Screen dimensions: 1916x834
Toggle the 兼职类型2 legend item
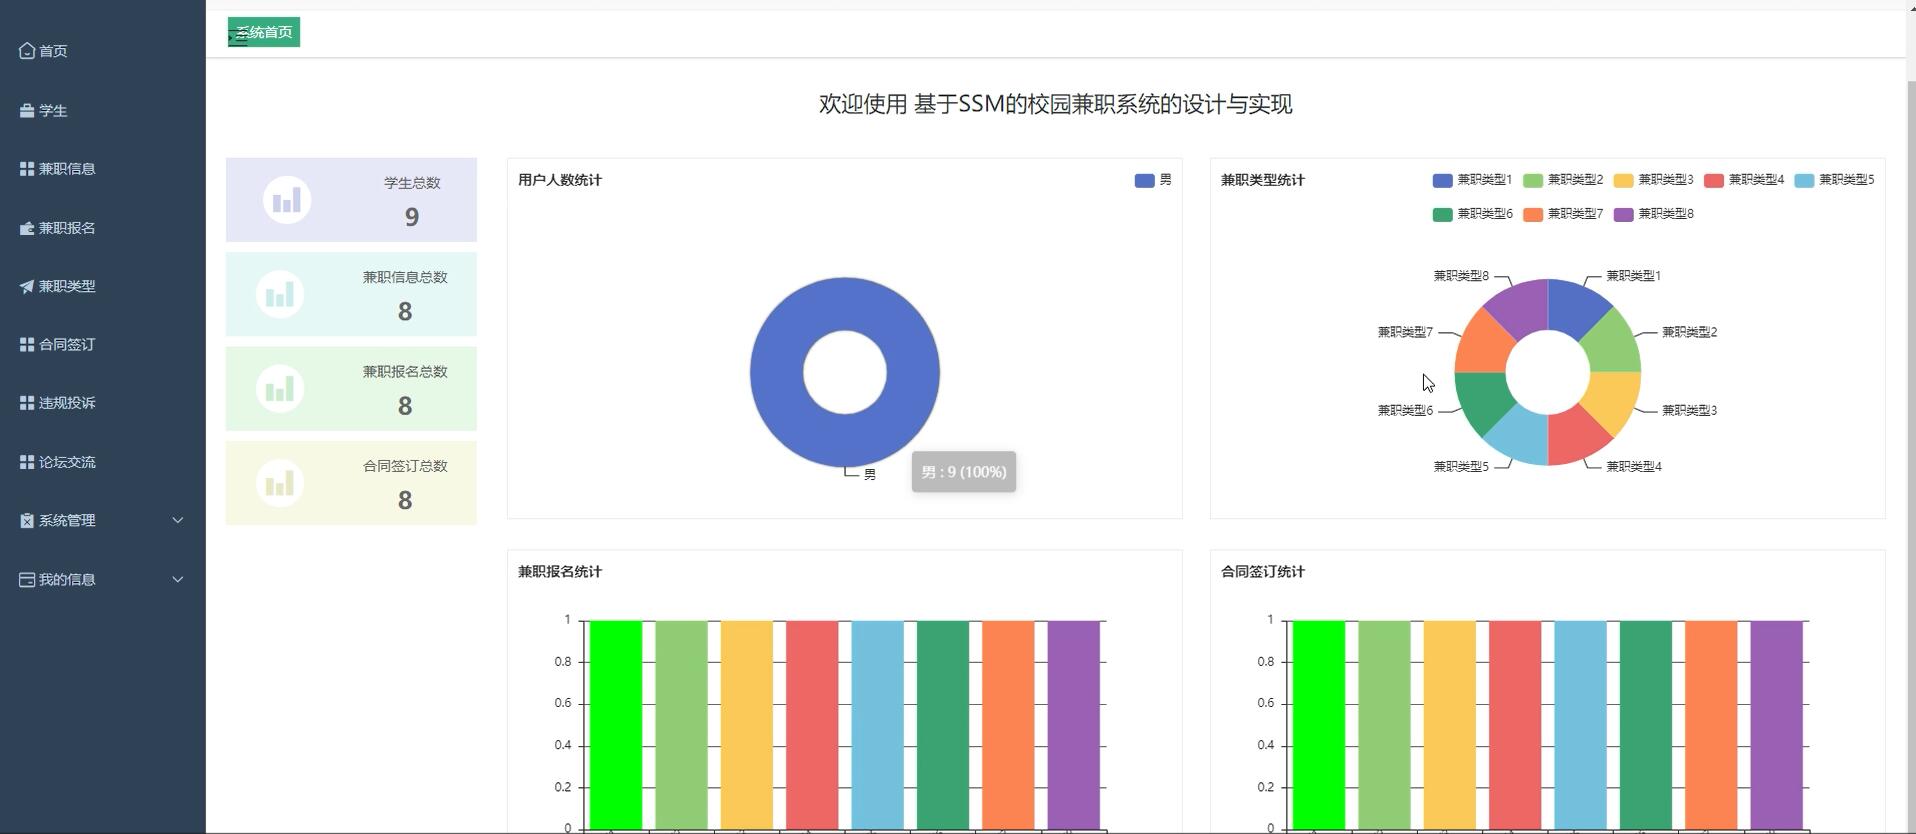(x=1562, y=180)
